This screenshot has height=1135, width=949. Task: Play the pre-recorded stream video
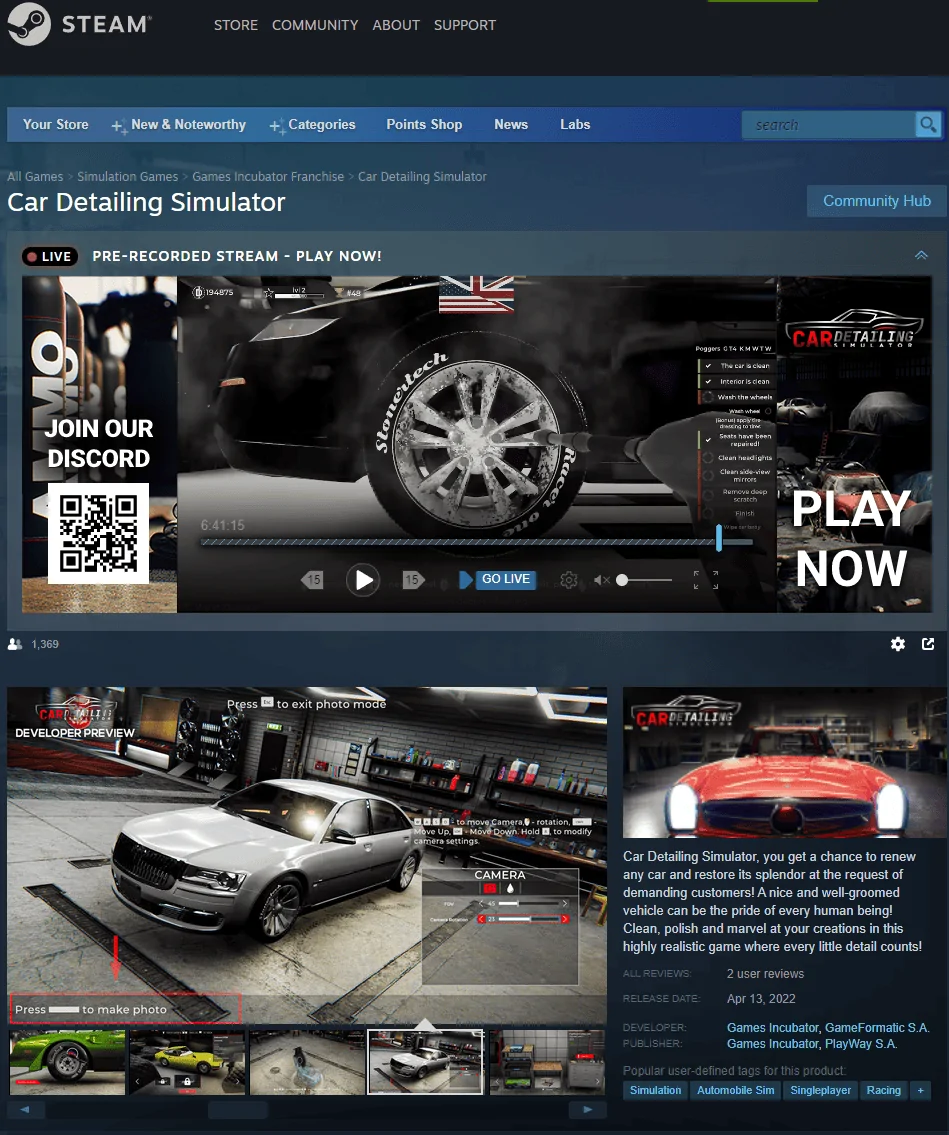tap(363, 580)
